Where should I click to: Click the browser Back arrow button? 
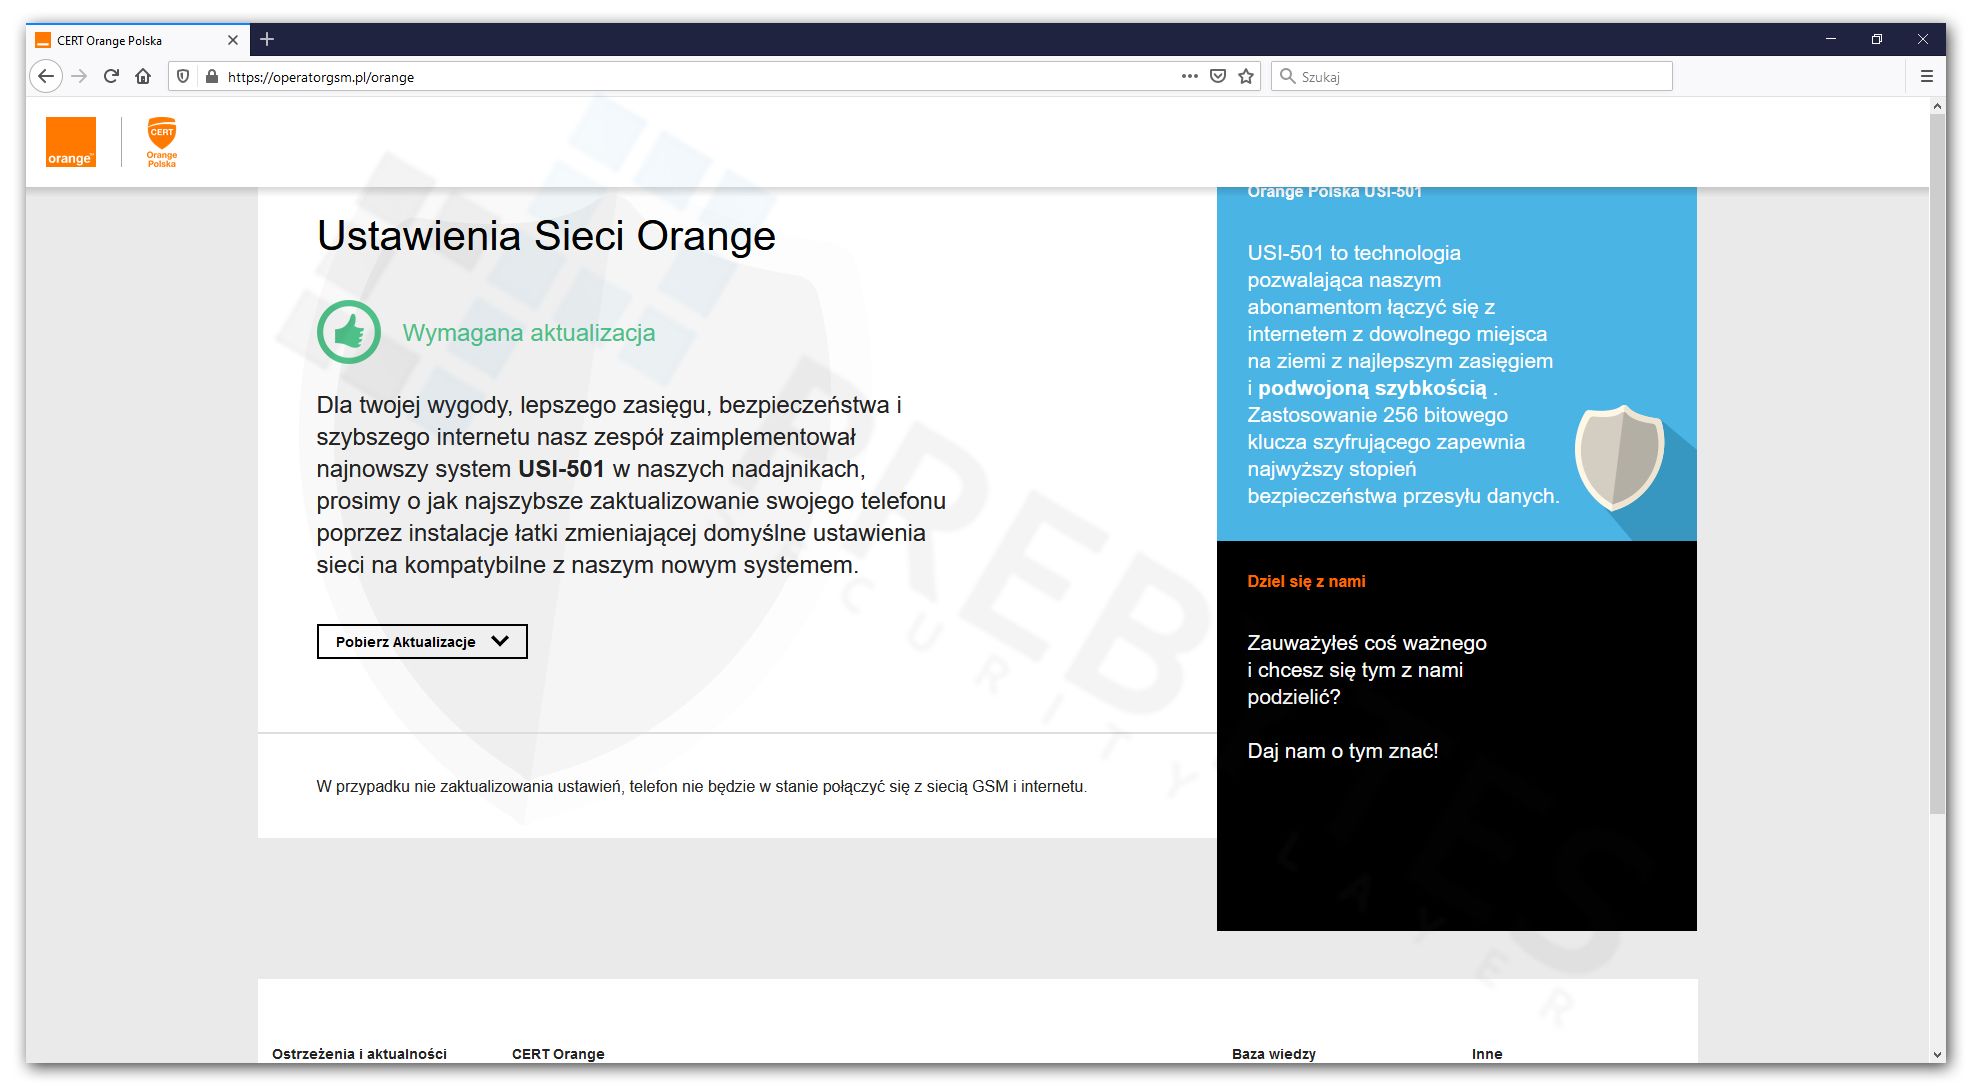(46, 76)
